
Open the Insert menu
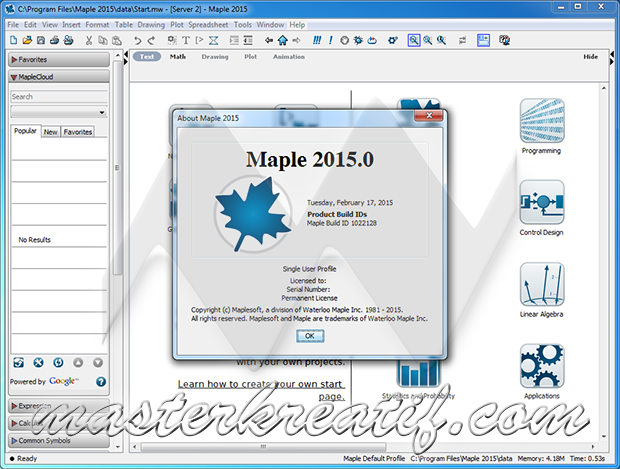[71, 25]
